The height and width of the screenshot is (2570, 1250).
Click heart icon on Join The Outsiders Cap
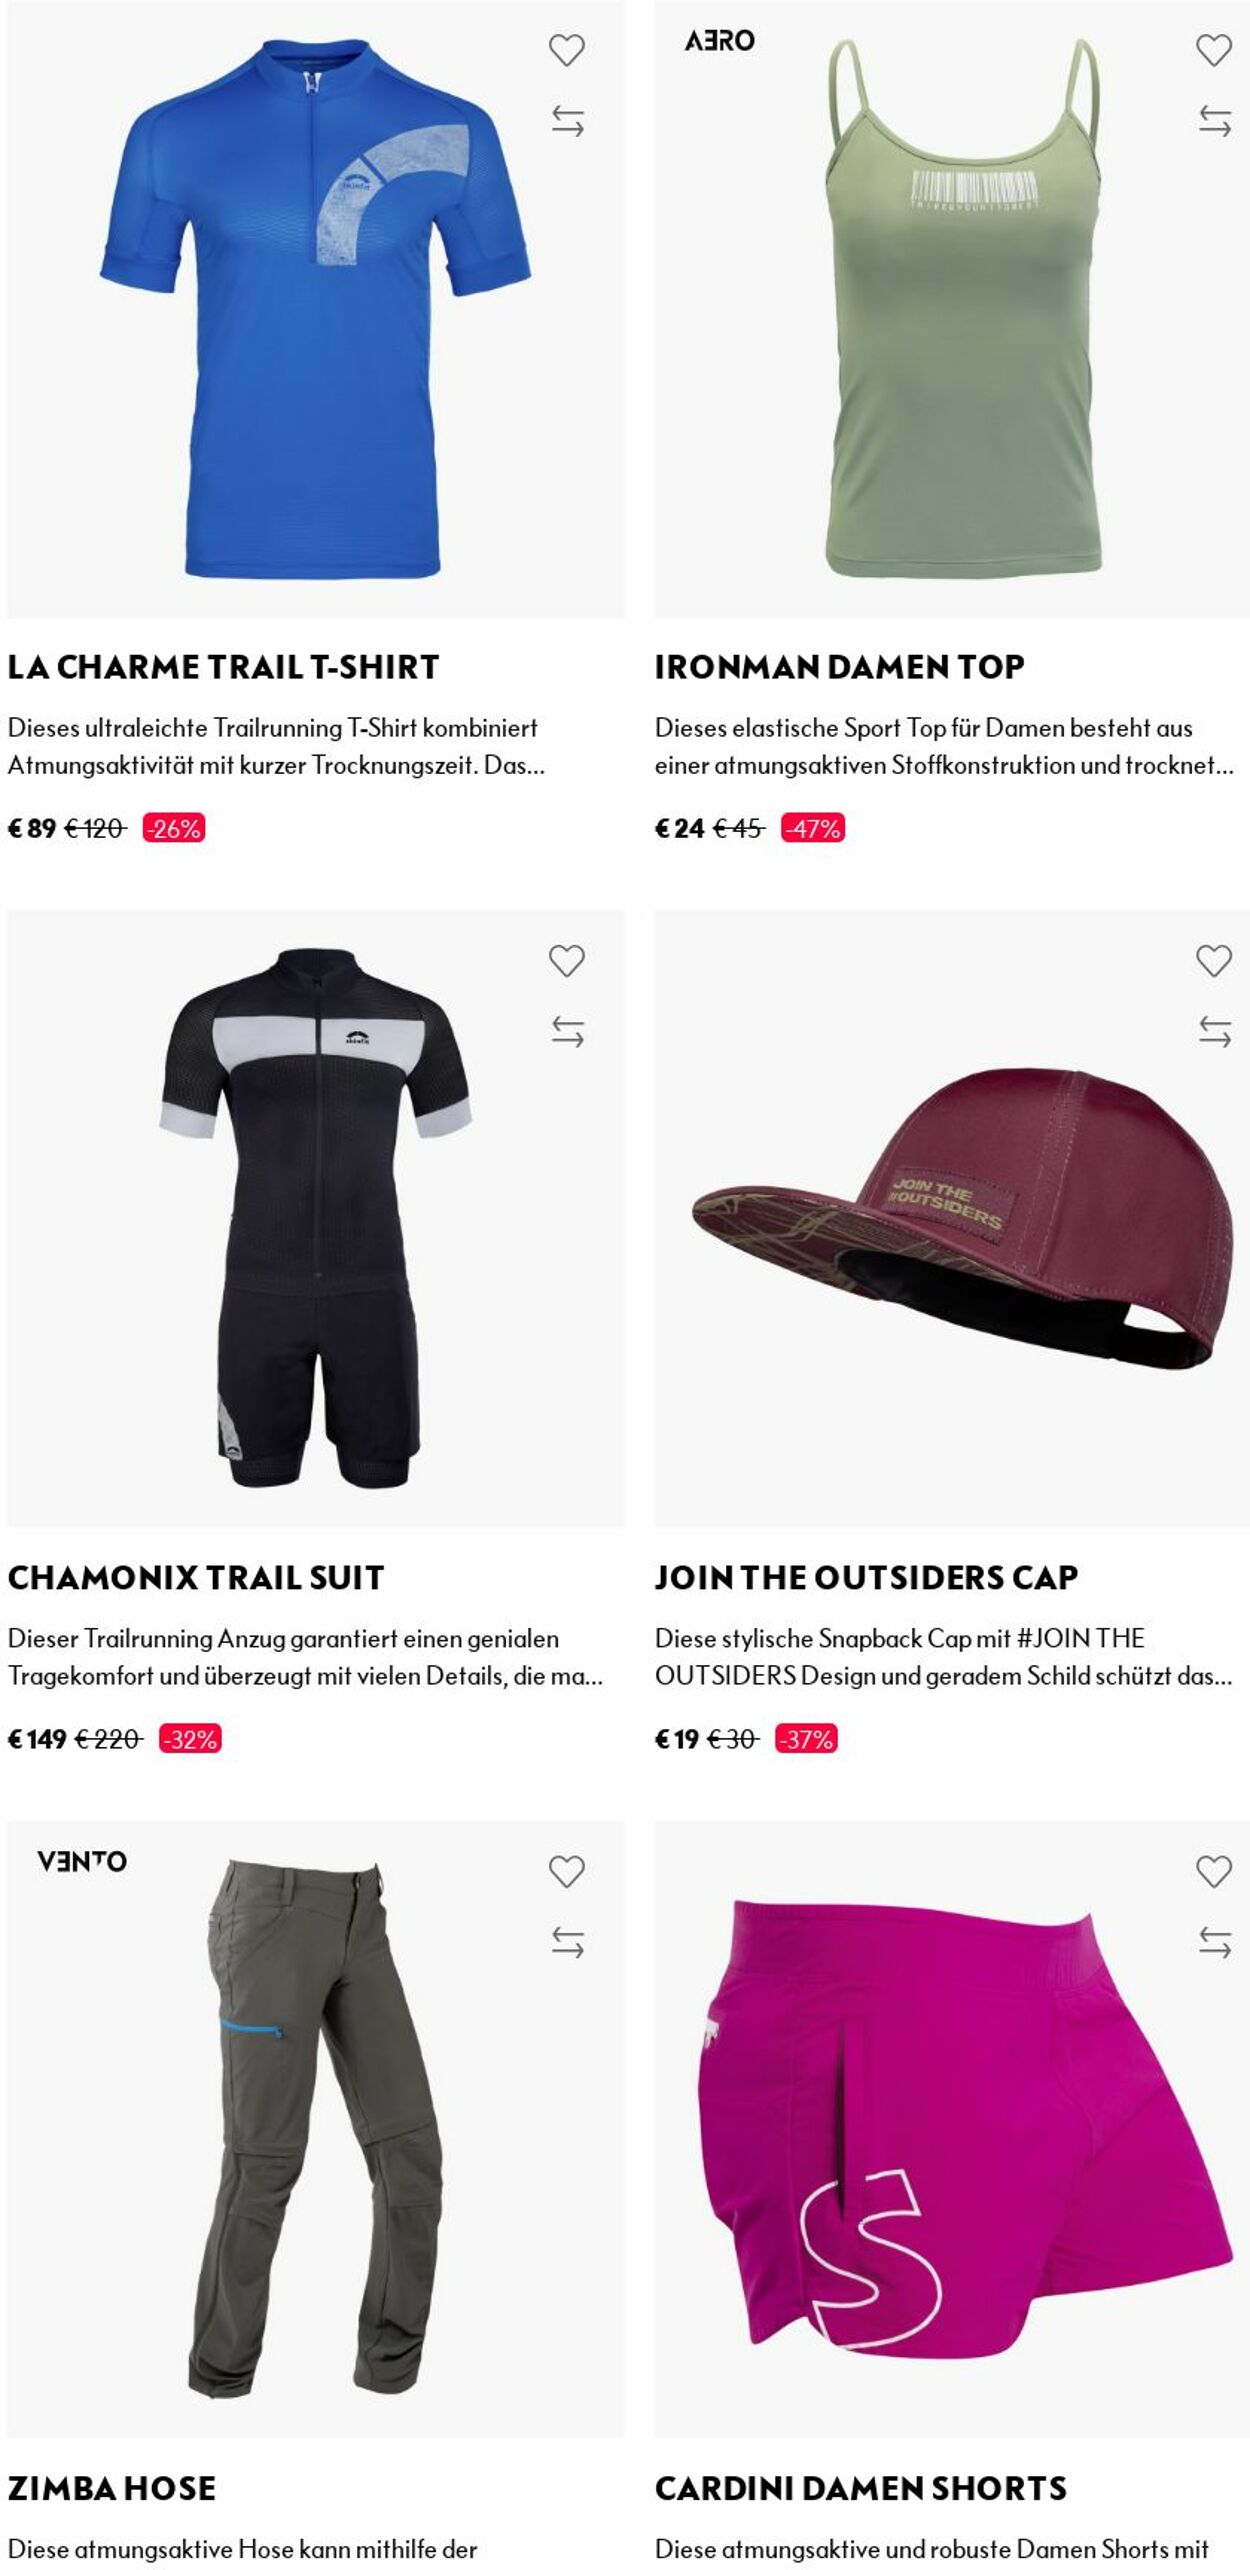(1213, 961)
